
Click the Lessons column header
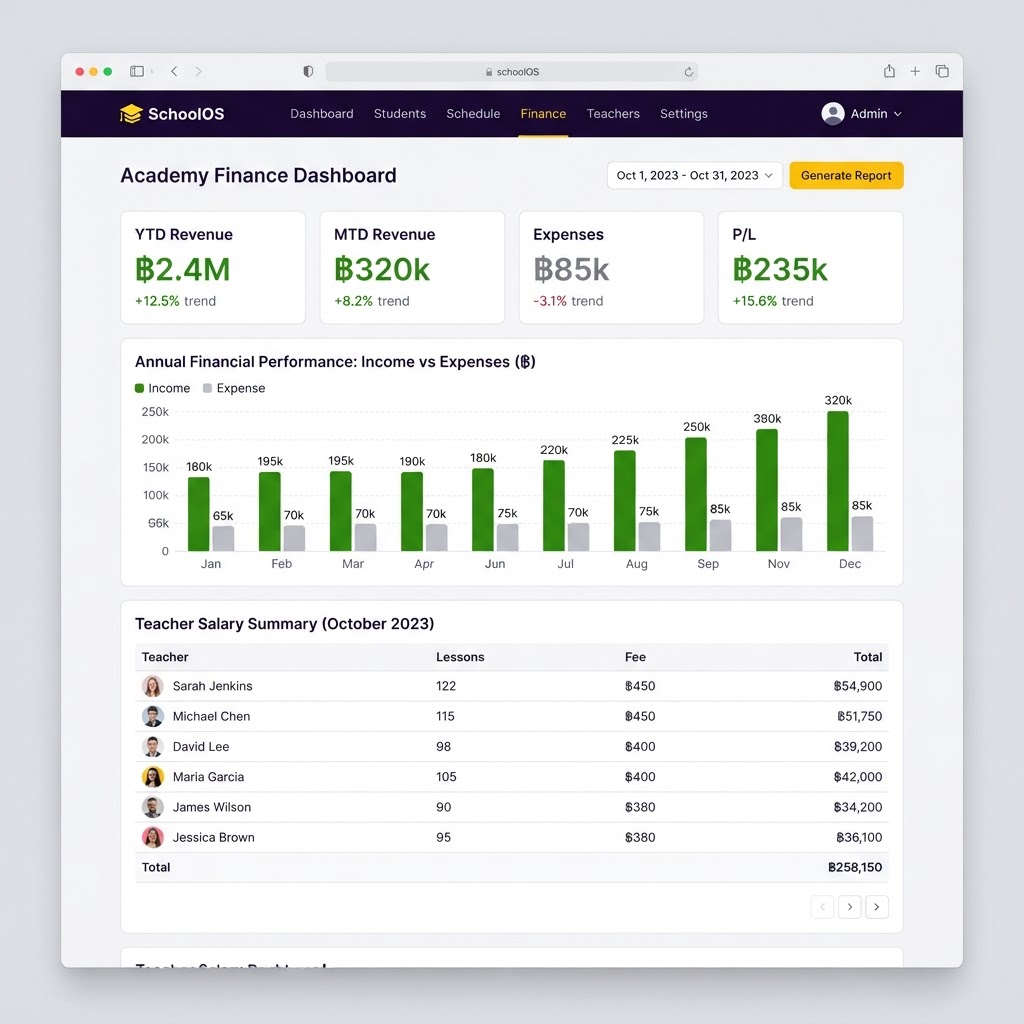pos(460,657)
